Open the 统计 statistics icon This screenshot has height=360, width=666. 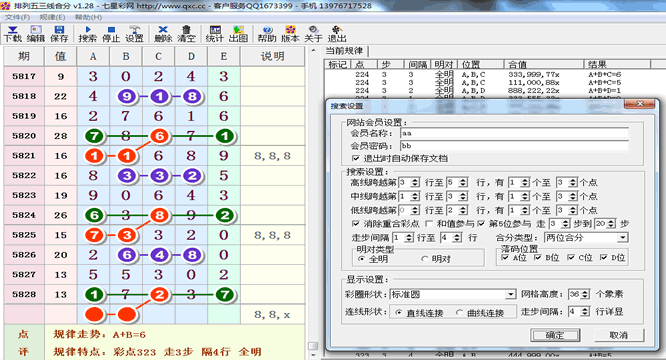tap(215, 34)
